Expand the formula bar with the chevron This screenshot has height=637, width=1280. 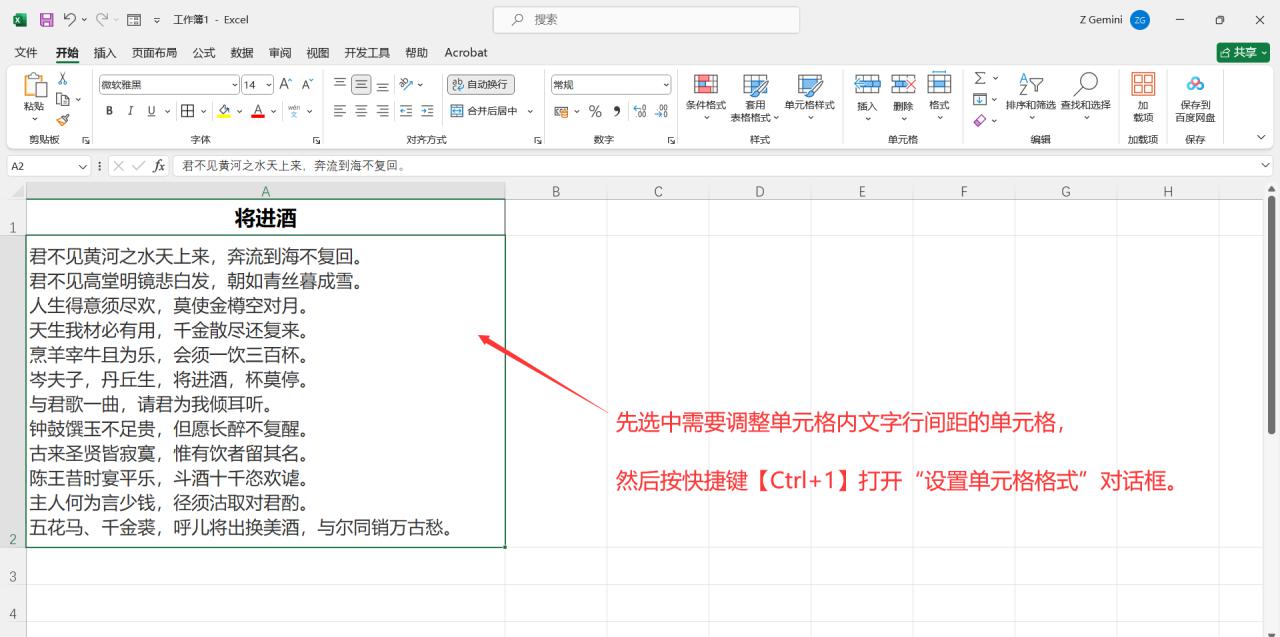[x=1266, y=166]
